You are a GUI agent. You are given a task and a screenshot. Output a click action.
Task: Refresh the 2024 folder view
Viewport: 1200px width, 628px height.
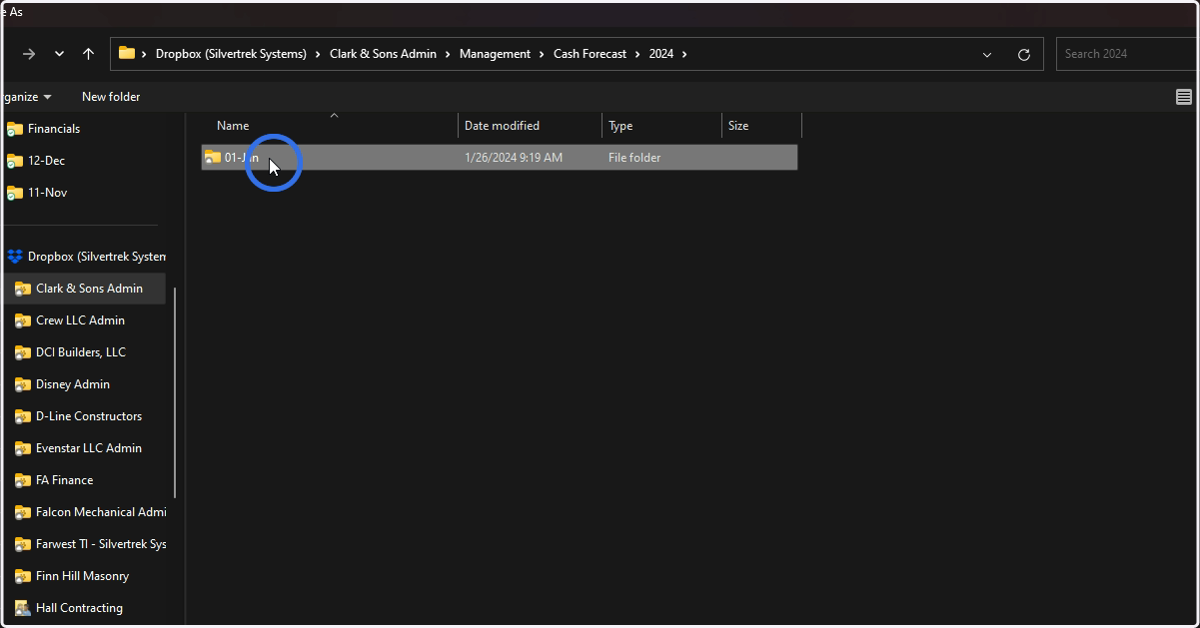[1023, 54]
